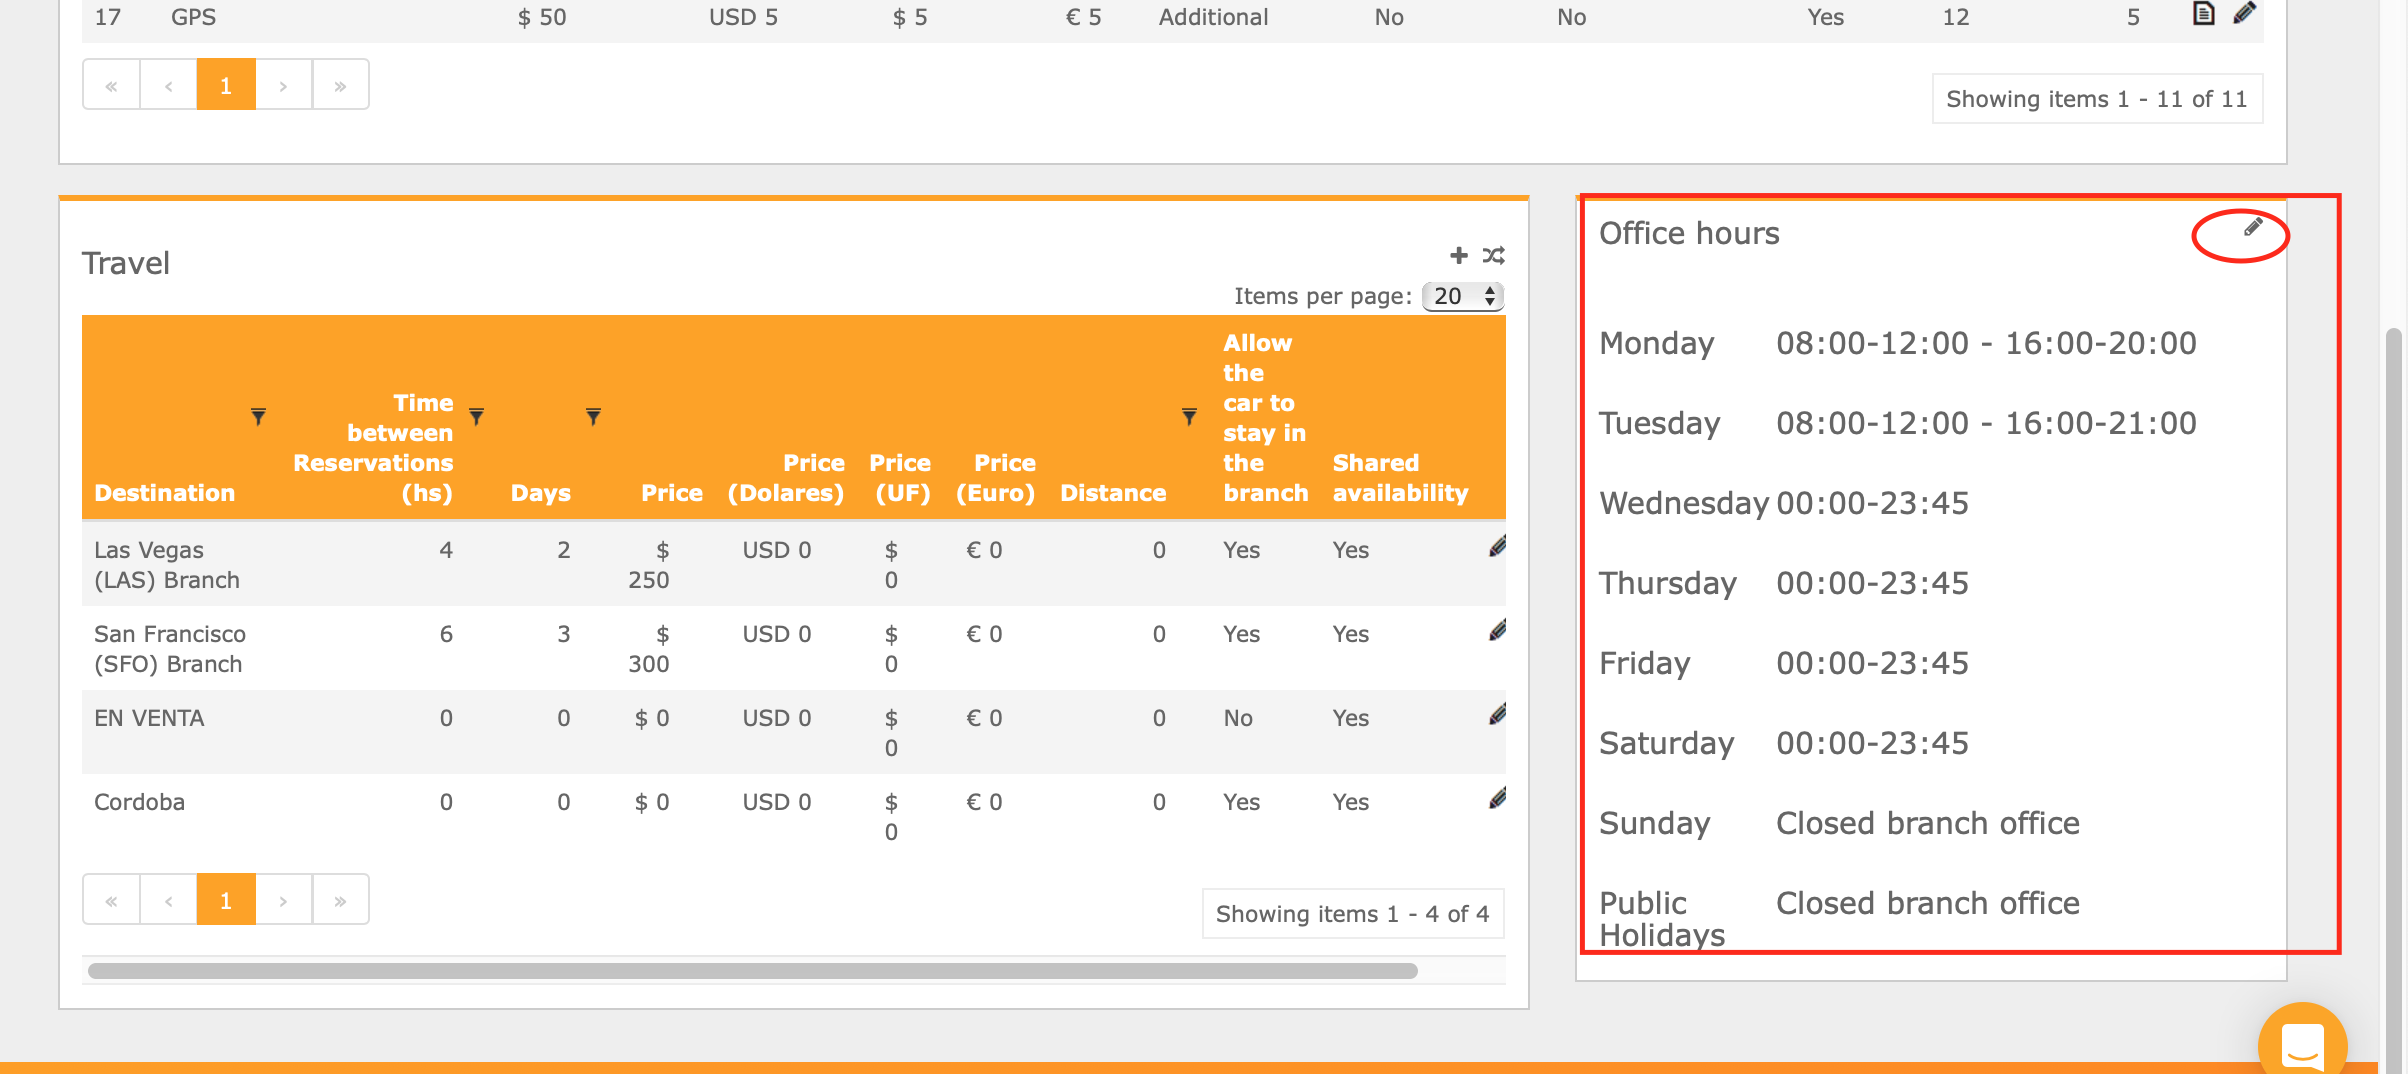
Task: Sort by Price (UF) column header
Action: pyautogui.click(x=901, y=478)
